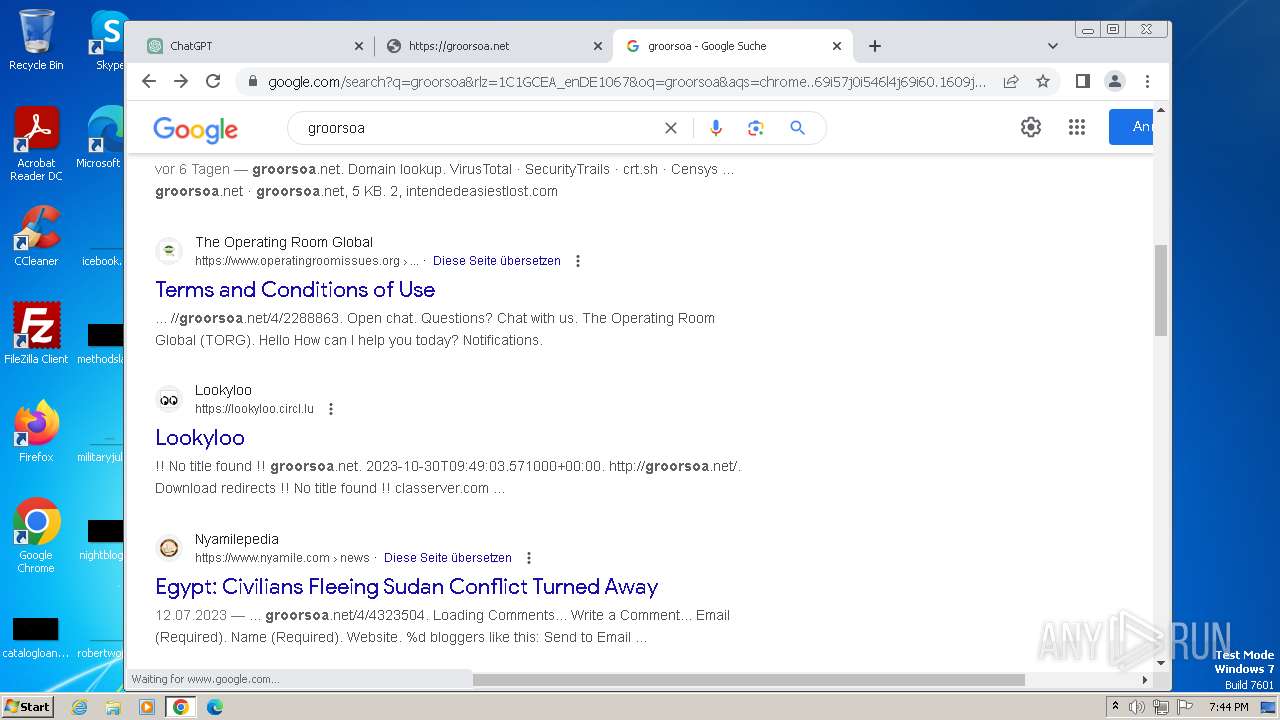Click the taskbar clock 7:44 PM

pyautogui.click(x=1228, y=707)
